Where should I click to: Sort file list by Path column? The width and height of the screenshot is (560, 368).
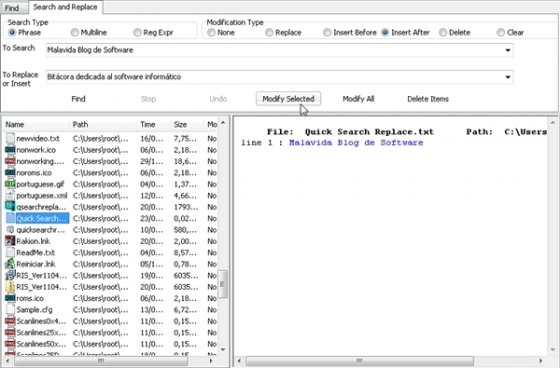coord(103,124)
